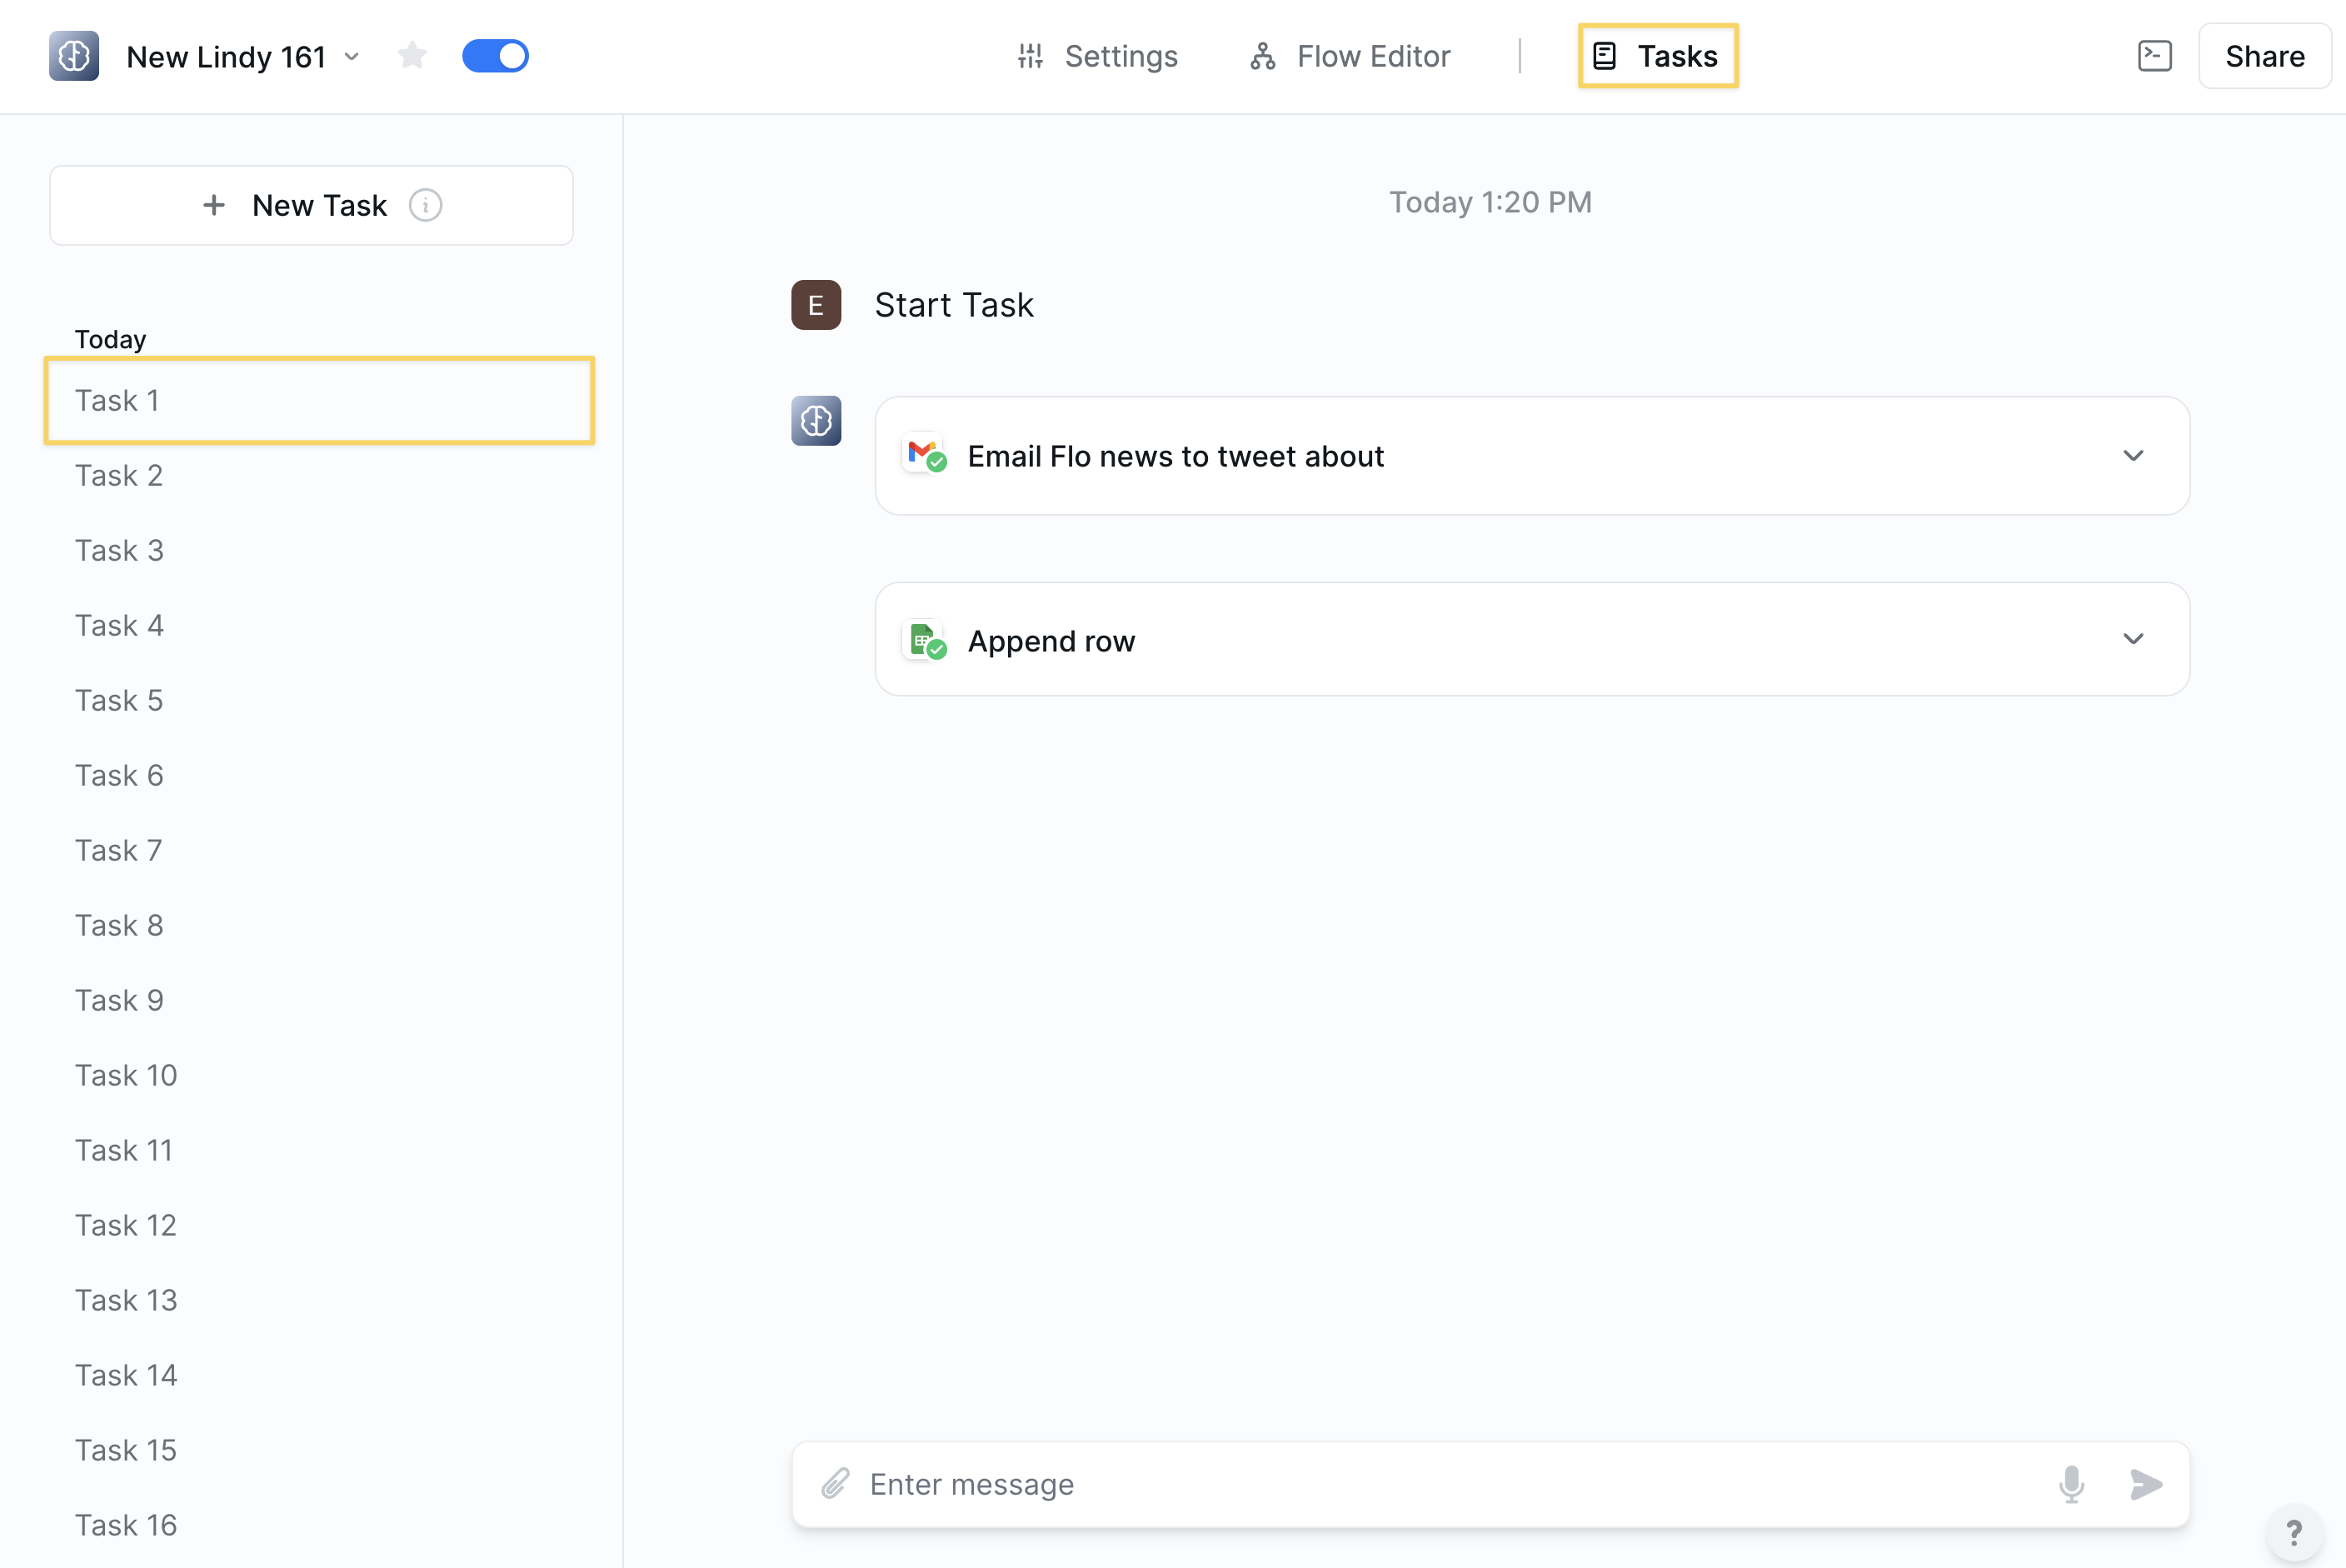Click the Lindy agent logo icon
The width and height of the screenshot is (2346, 1568).
point(74,56)
